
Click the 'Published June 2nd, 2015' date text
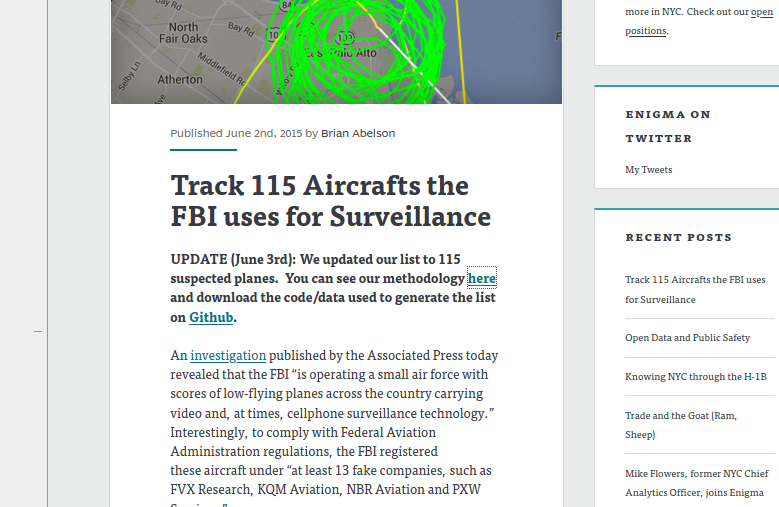[236, 133]
